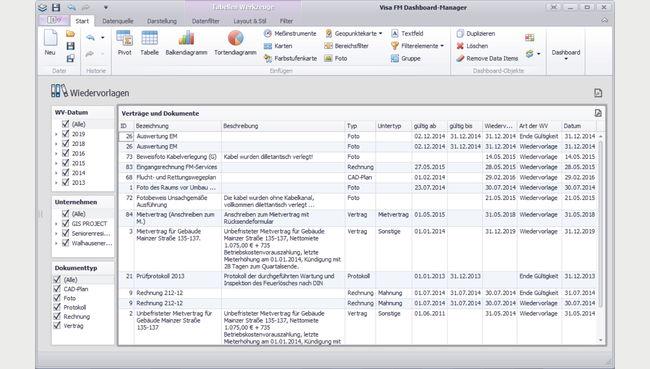Click the open folder icon in Datei group
Screen dimensions: 650x369
(70, 34)
